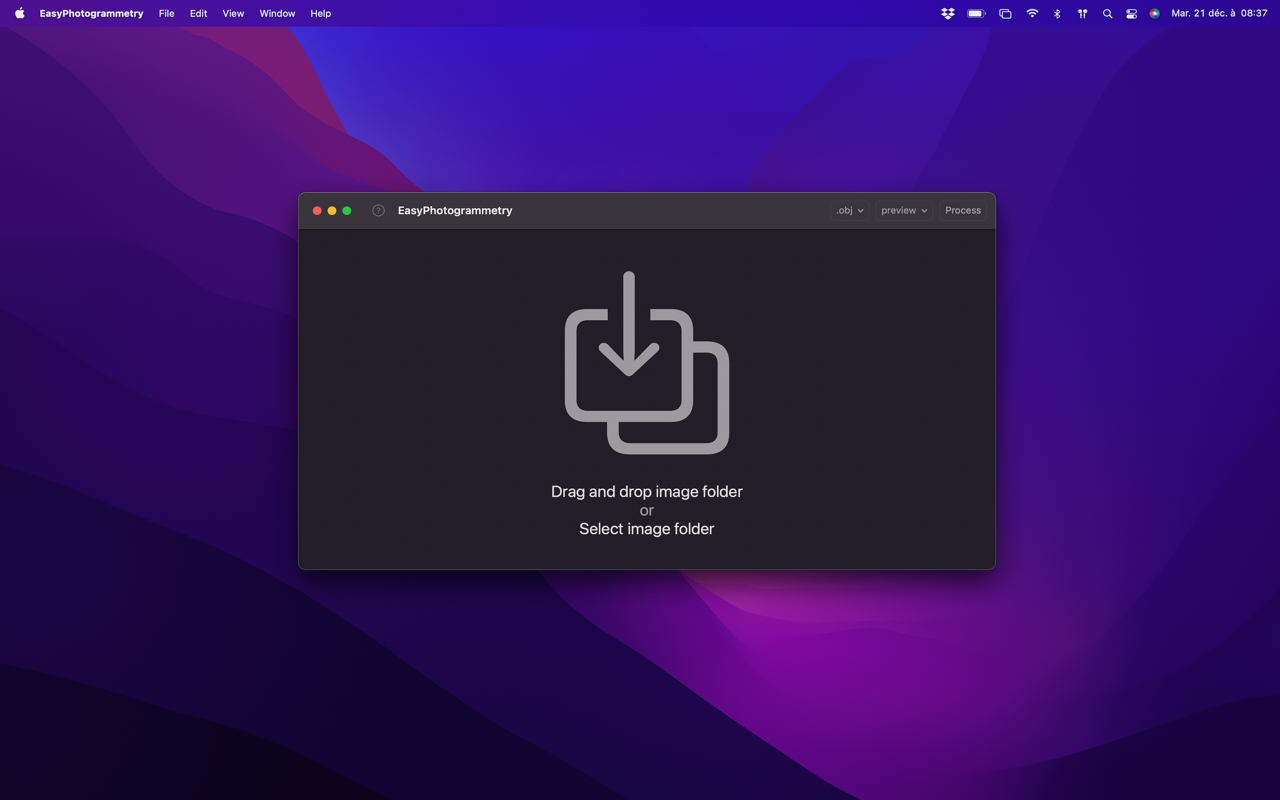Open the Apple menu
The image size is (1280, 800).
[x=19, y=14]
